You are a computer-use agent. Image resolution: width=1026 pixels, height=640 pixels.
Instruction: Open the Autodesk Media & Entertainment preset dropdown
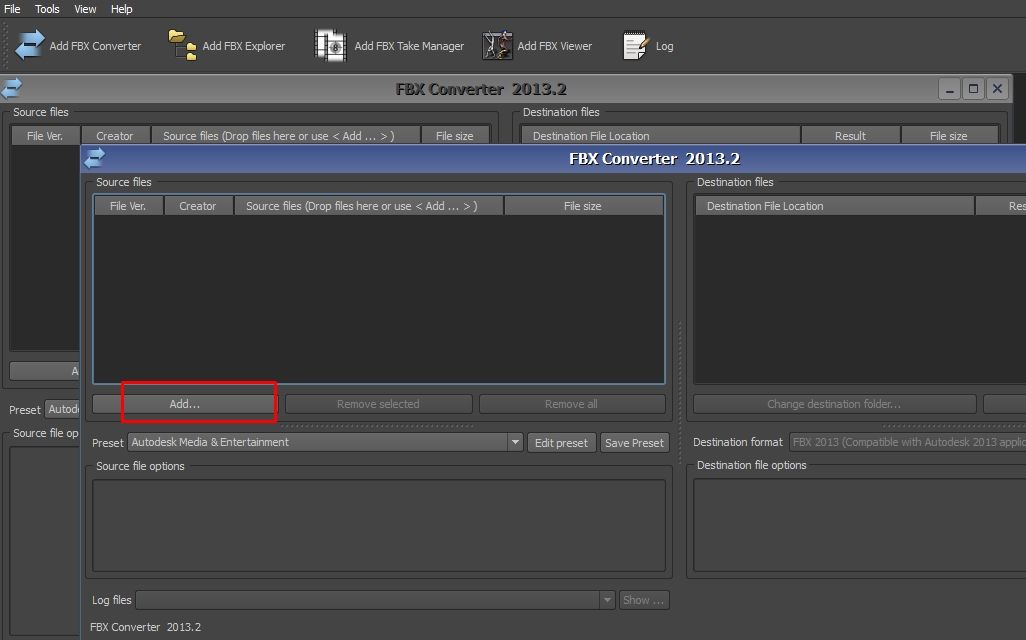325,442
